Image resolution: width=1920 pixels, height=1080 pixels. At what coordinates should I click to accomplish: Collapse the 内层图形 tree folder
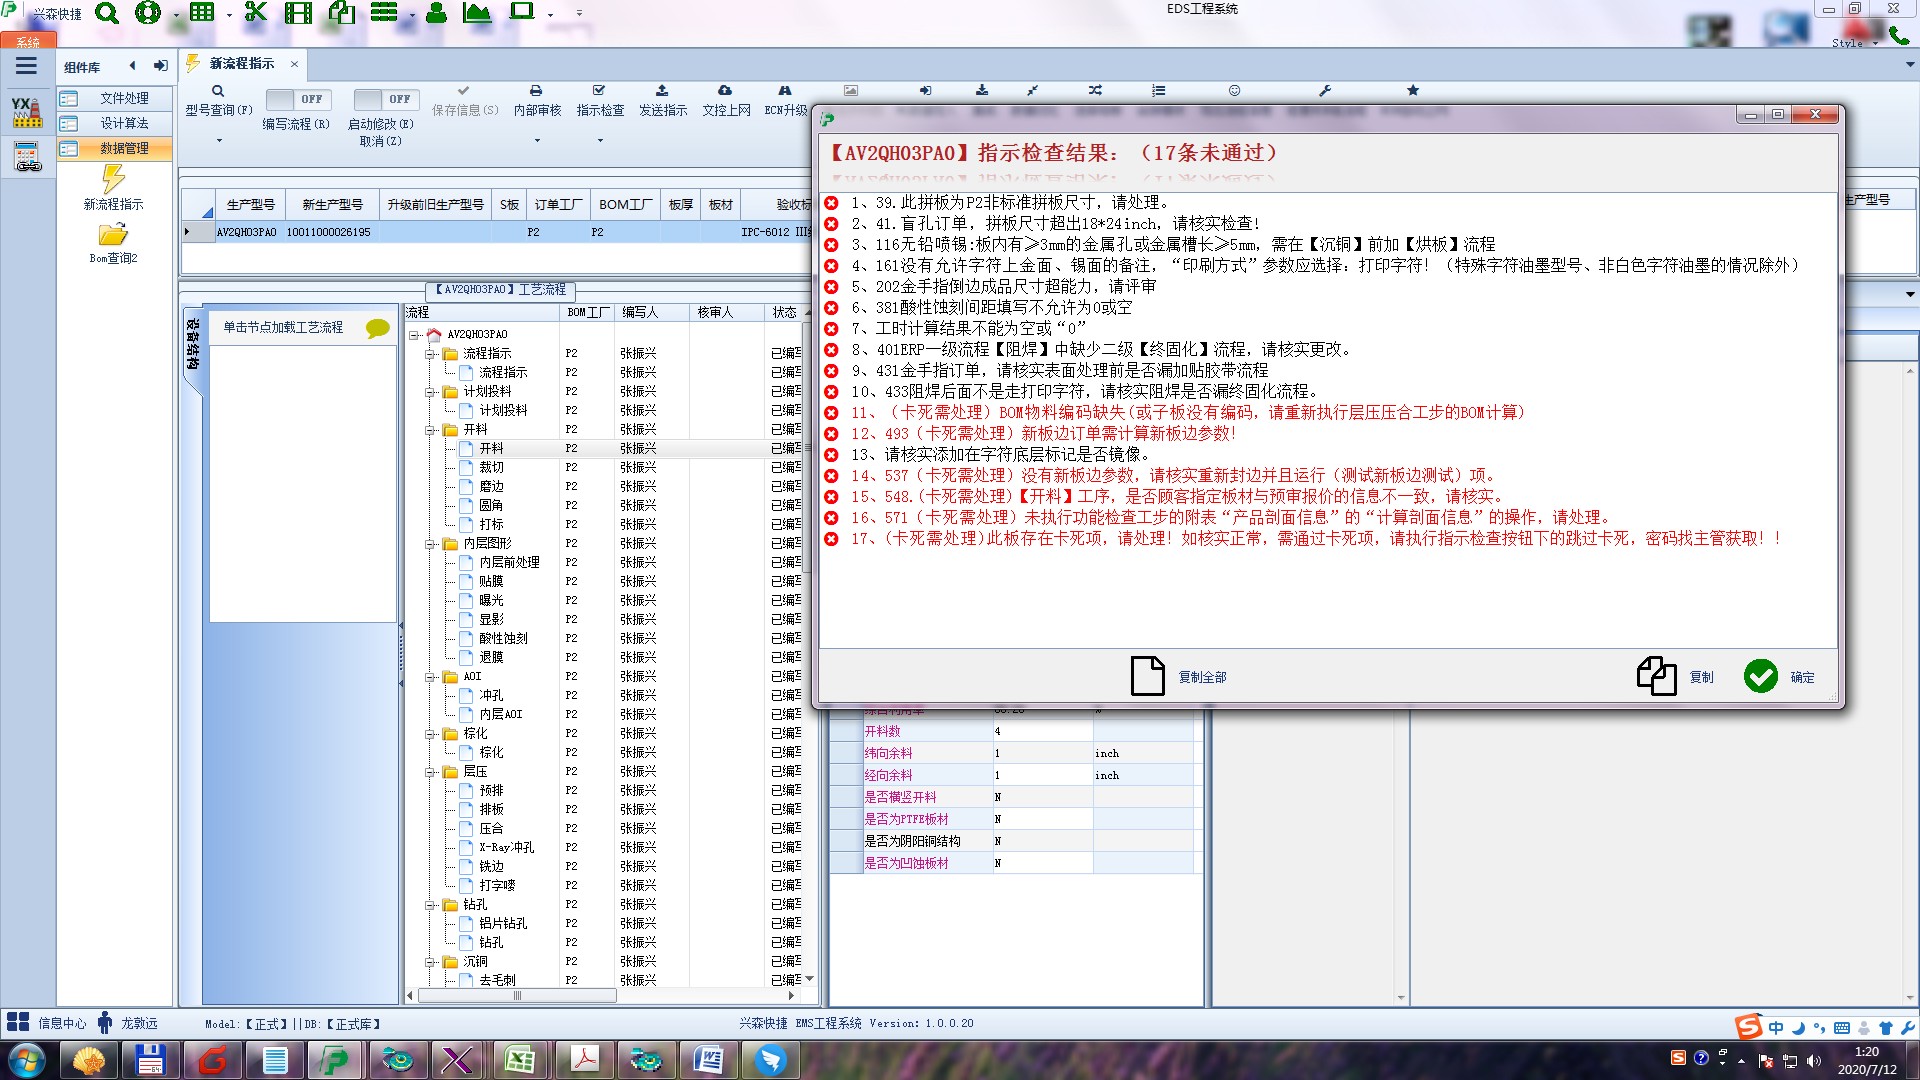click(430, 544)
